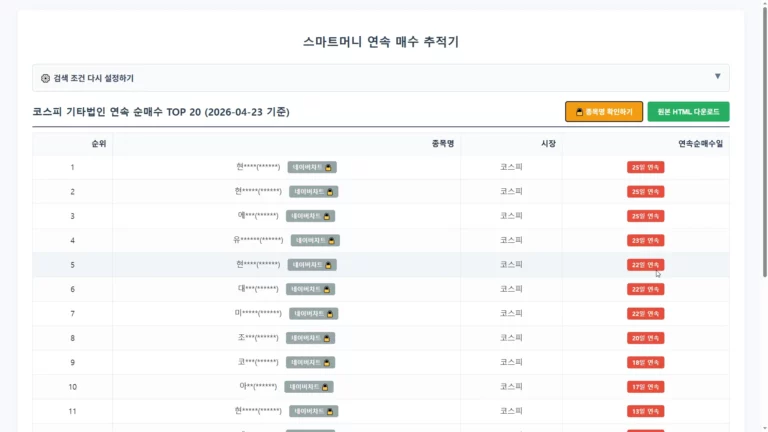Click the 25일 연속 badge in rank 2
The image size is (768, 432).
pyautogui.click(x=646, y=192)
